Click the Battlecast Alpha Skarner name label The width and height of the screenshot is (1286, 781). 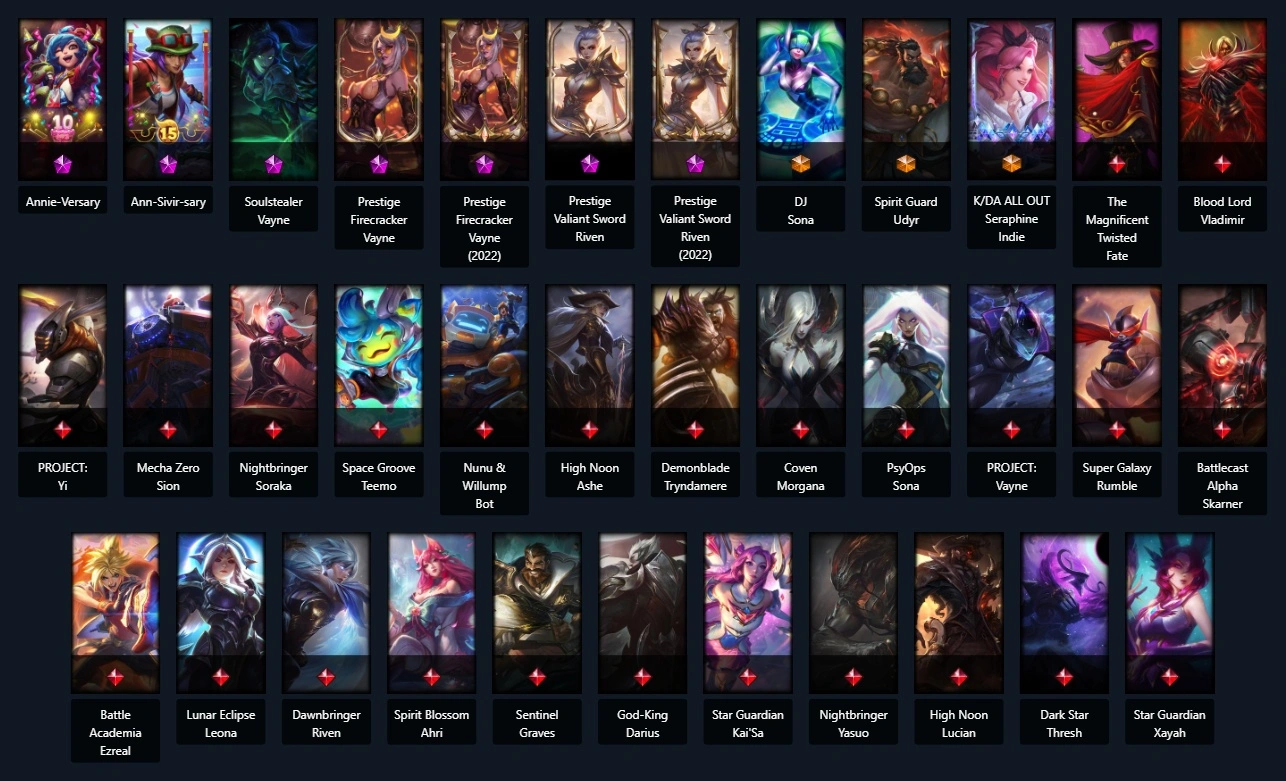coord(1222,485)
